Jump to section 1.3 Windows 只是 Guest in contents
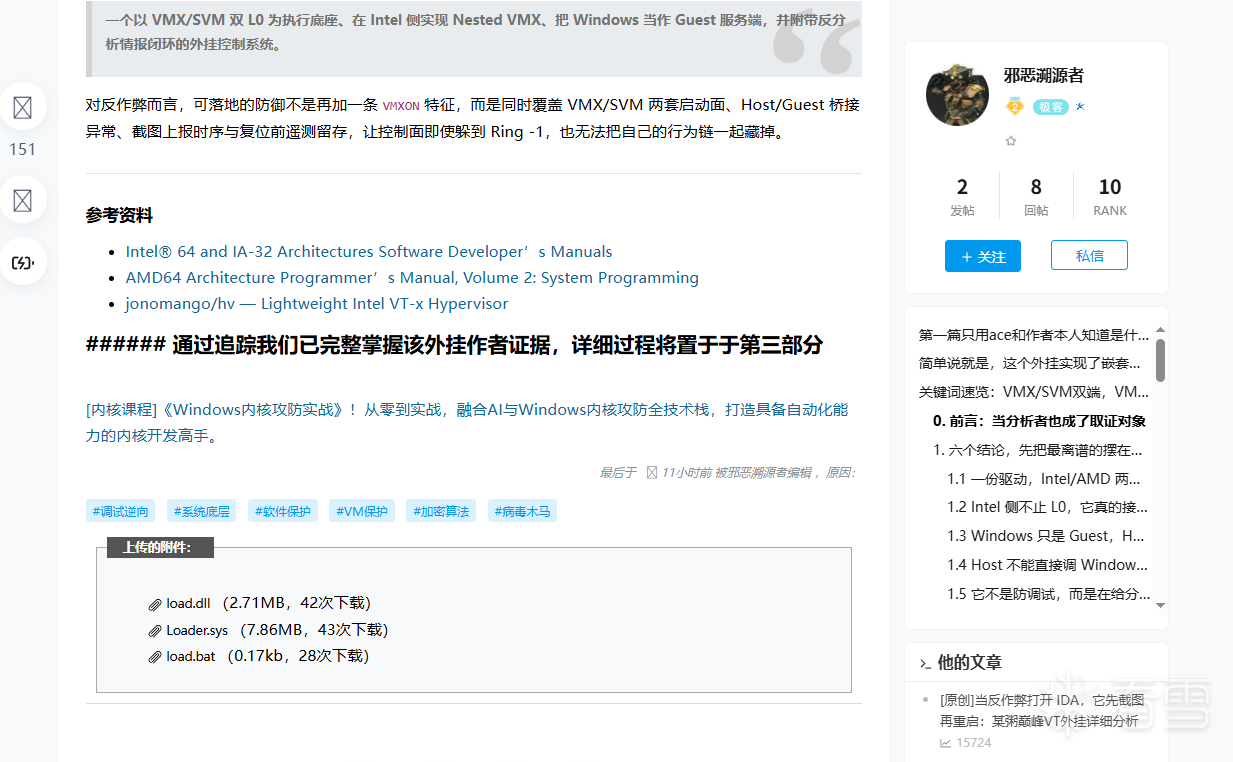This screenshot has width=1233, height=762. coord(1046,535)
